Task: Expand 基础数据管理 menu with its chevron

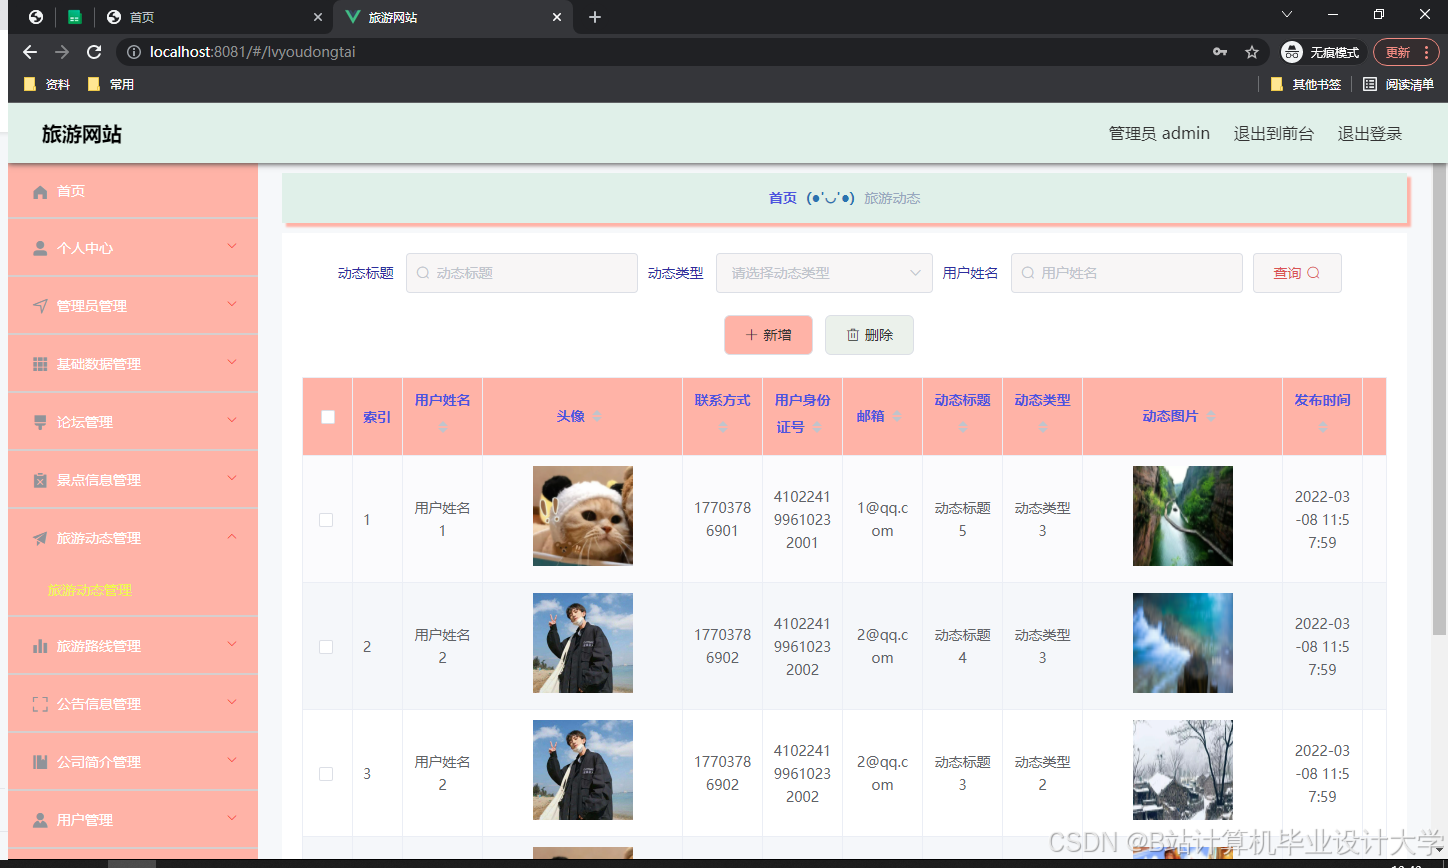Action: [232, 362]
